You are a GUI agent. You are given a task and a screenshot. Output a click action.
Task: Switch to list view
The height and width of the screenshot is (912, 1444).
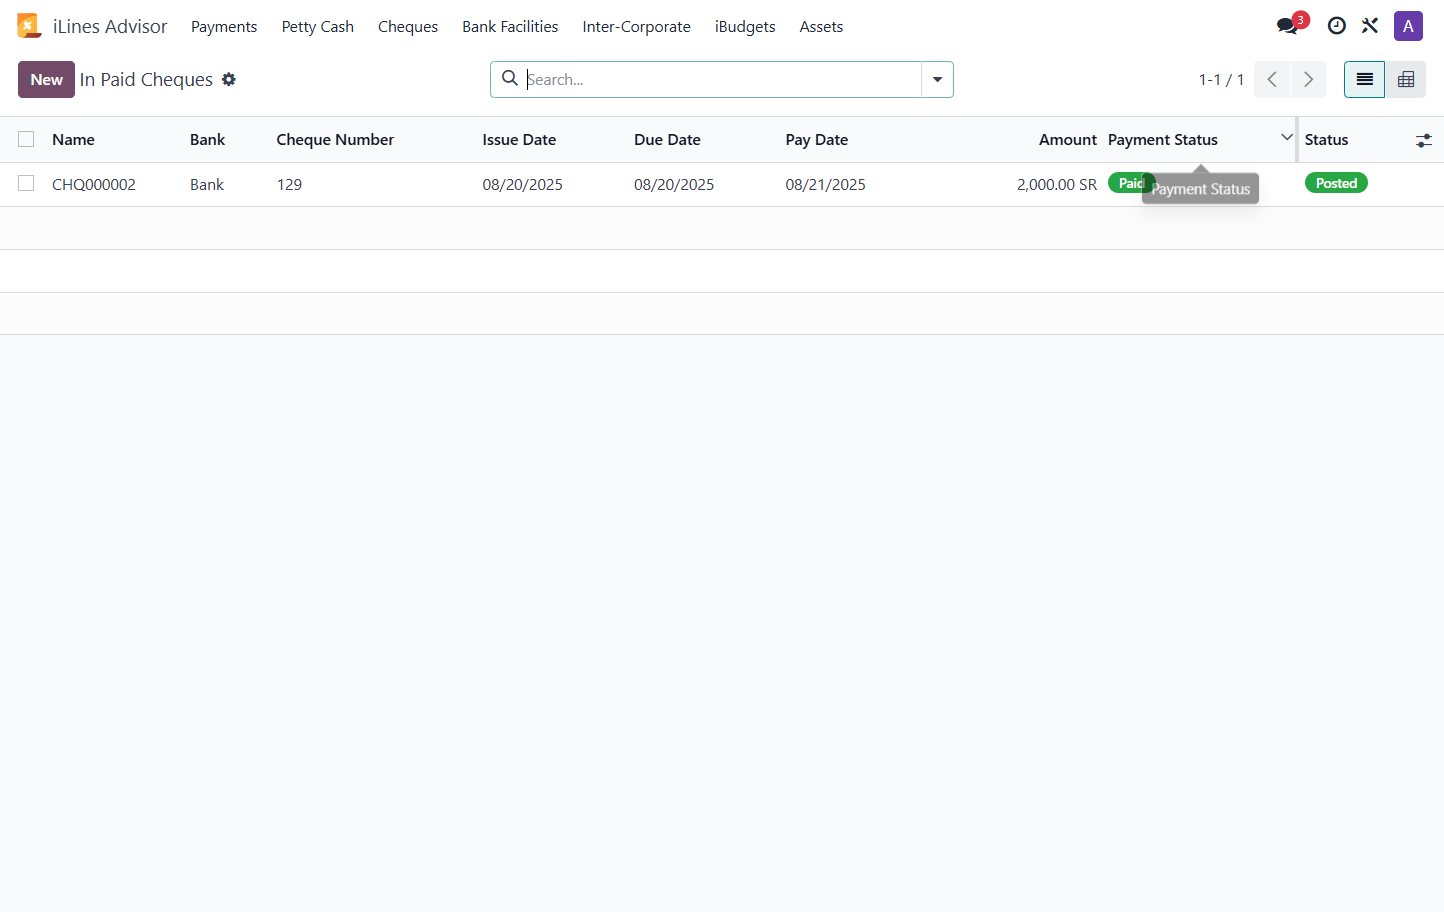(x=1364, y=79)
